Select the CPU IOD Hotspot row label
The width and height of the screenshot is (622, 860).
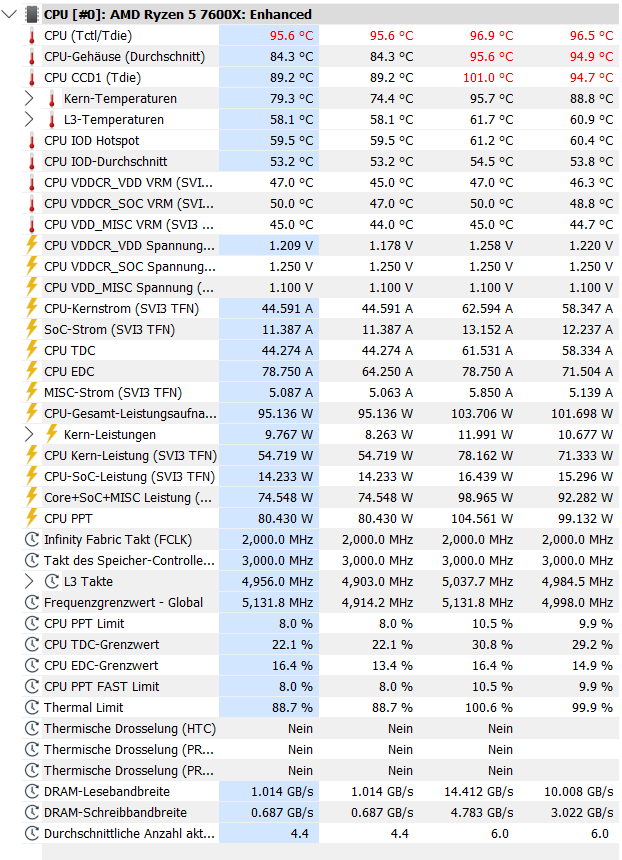[x=92, y=140]
